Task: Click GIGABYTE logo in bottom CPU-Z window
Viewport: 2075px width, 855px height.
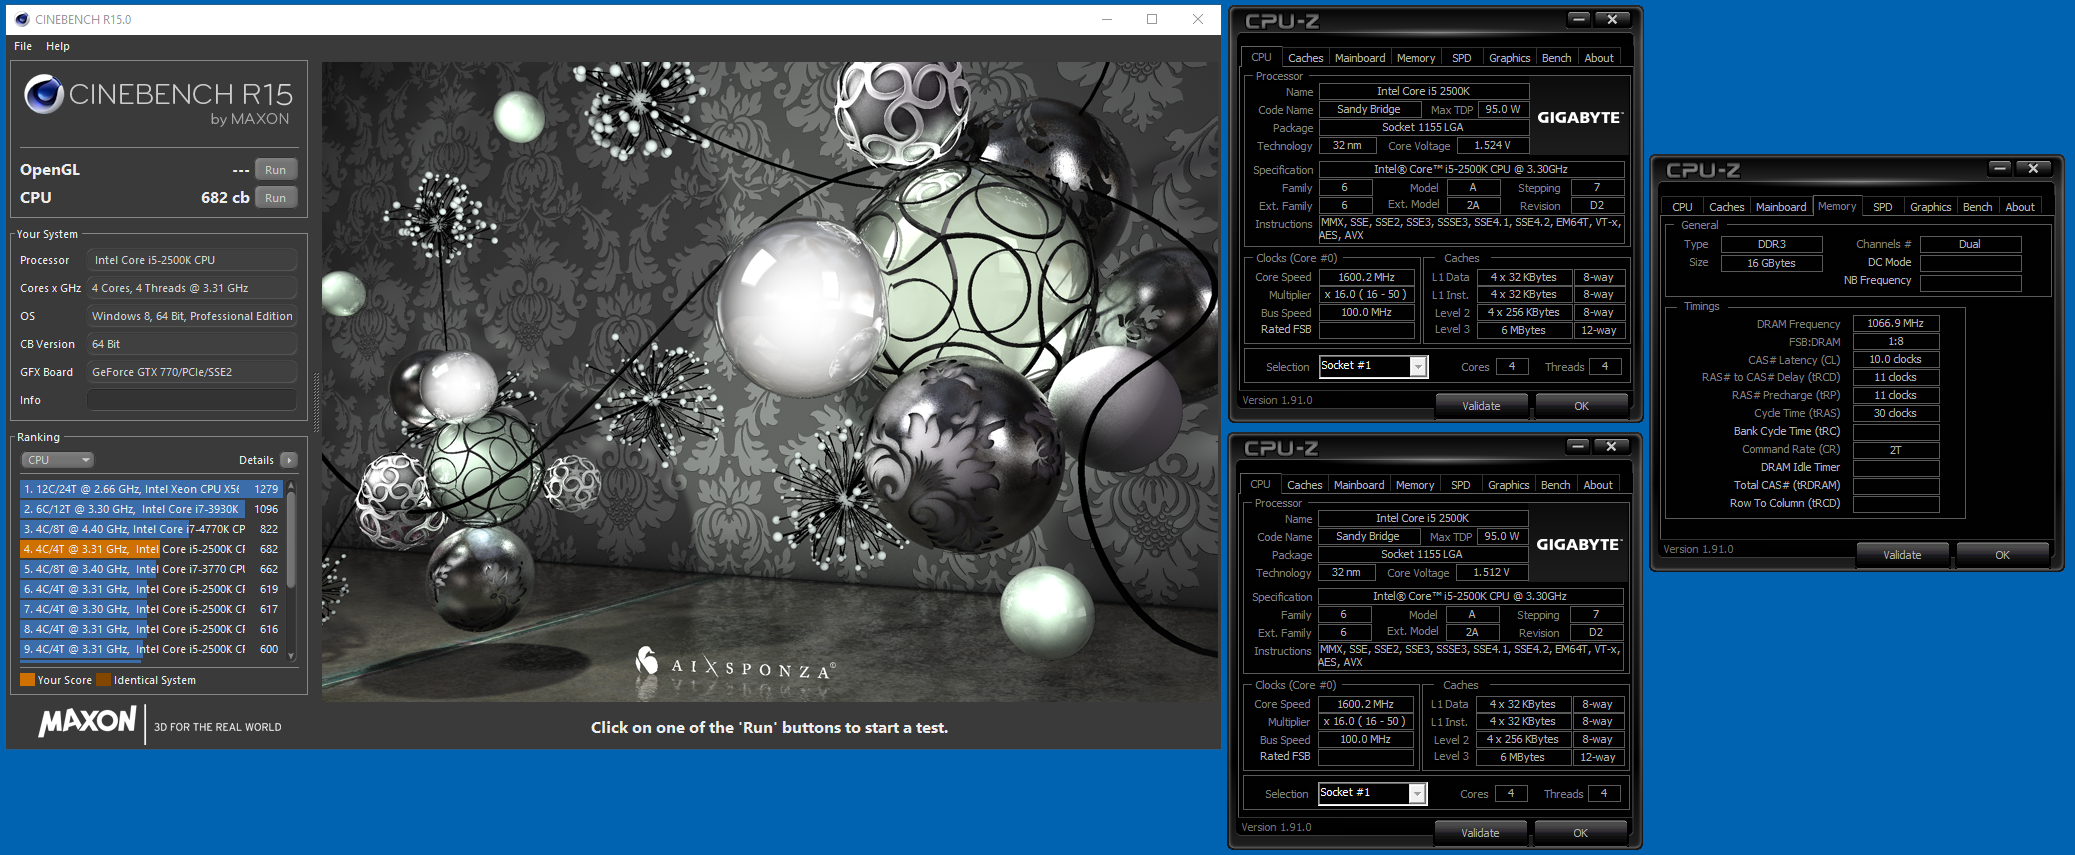Action: click(1578, 545)
